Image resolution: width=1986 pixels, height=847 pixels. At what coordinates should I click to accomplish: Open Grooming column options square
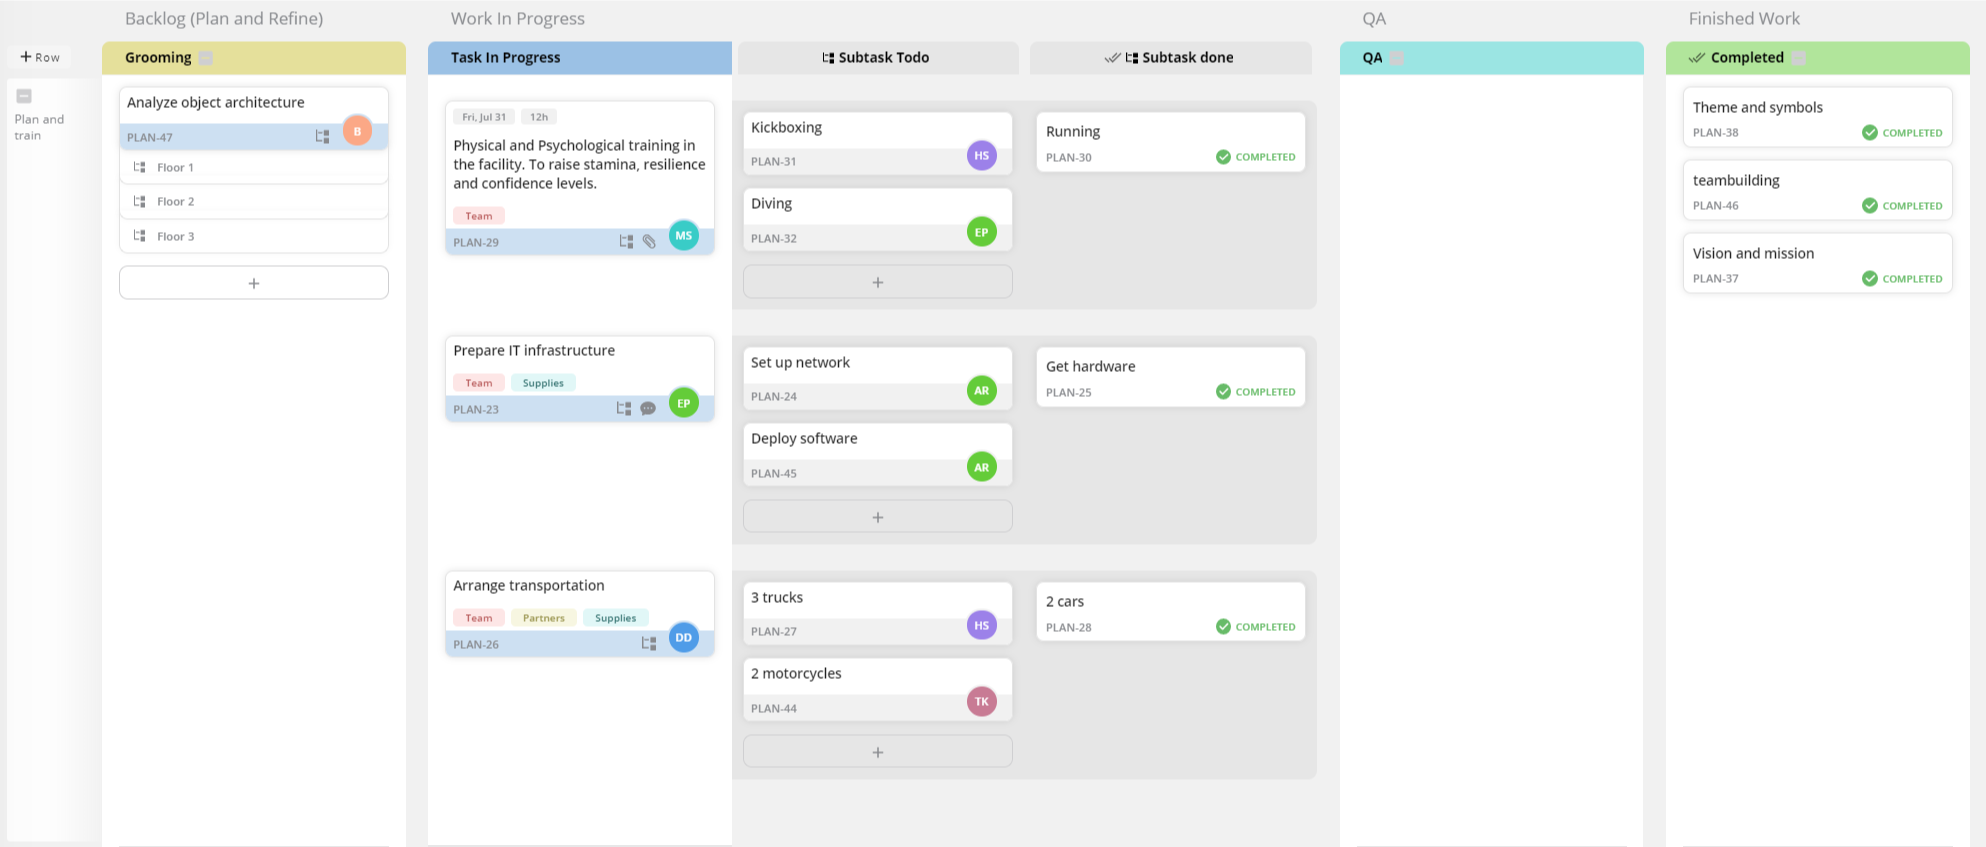click(x=206, y=58)
